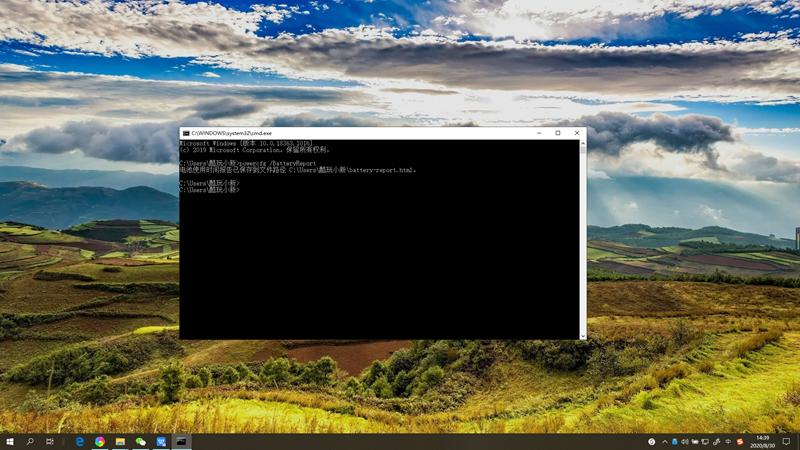This screenshot has width=800, height=450.
Task: Select the Command Prompt taskbar button
Action: click(182, 442)
